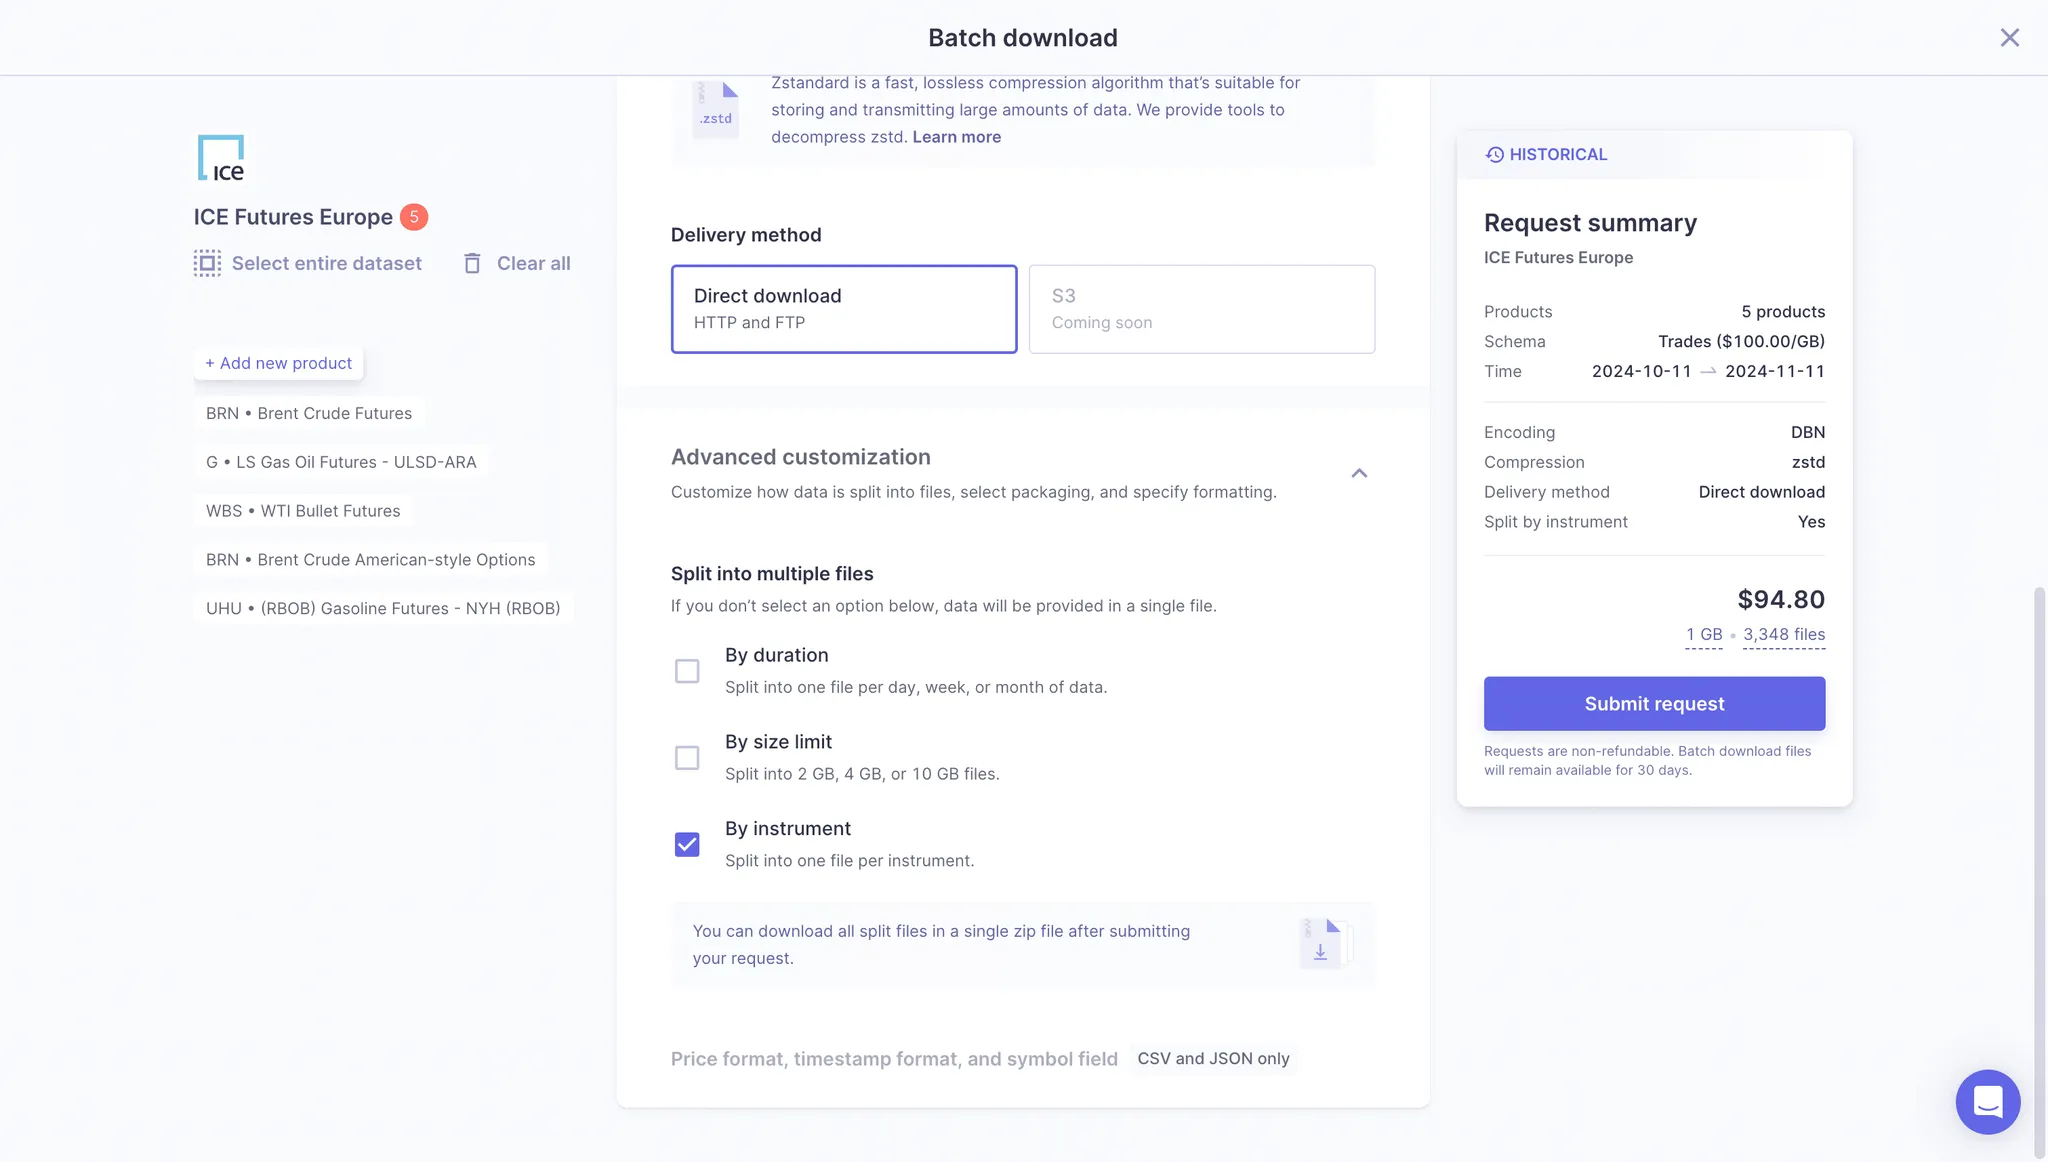
Task: Click the CSV and JSON only tag
Action: pos(1213,1059)
